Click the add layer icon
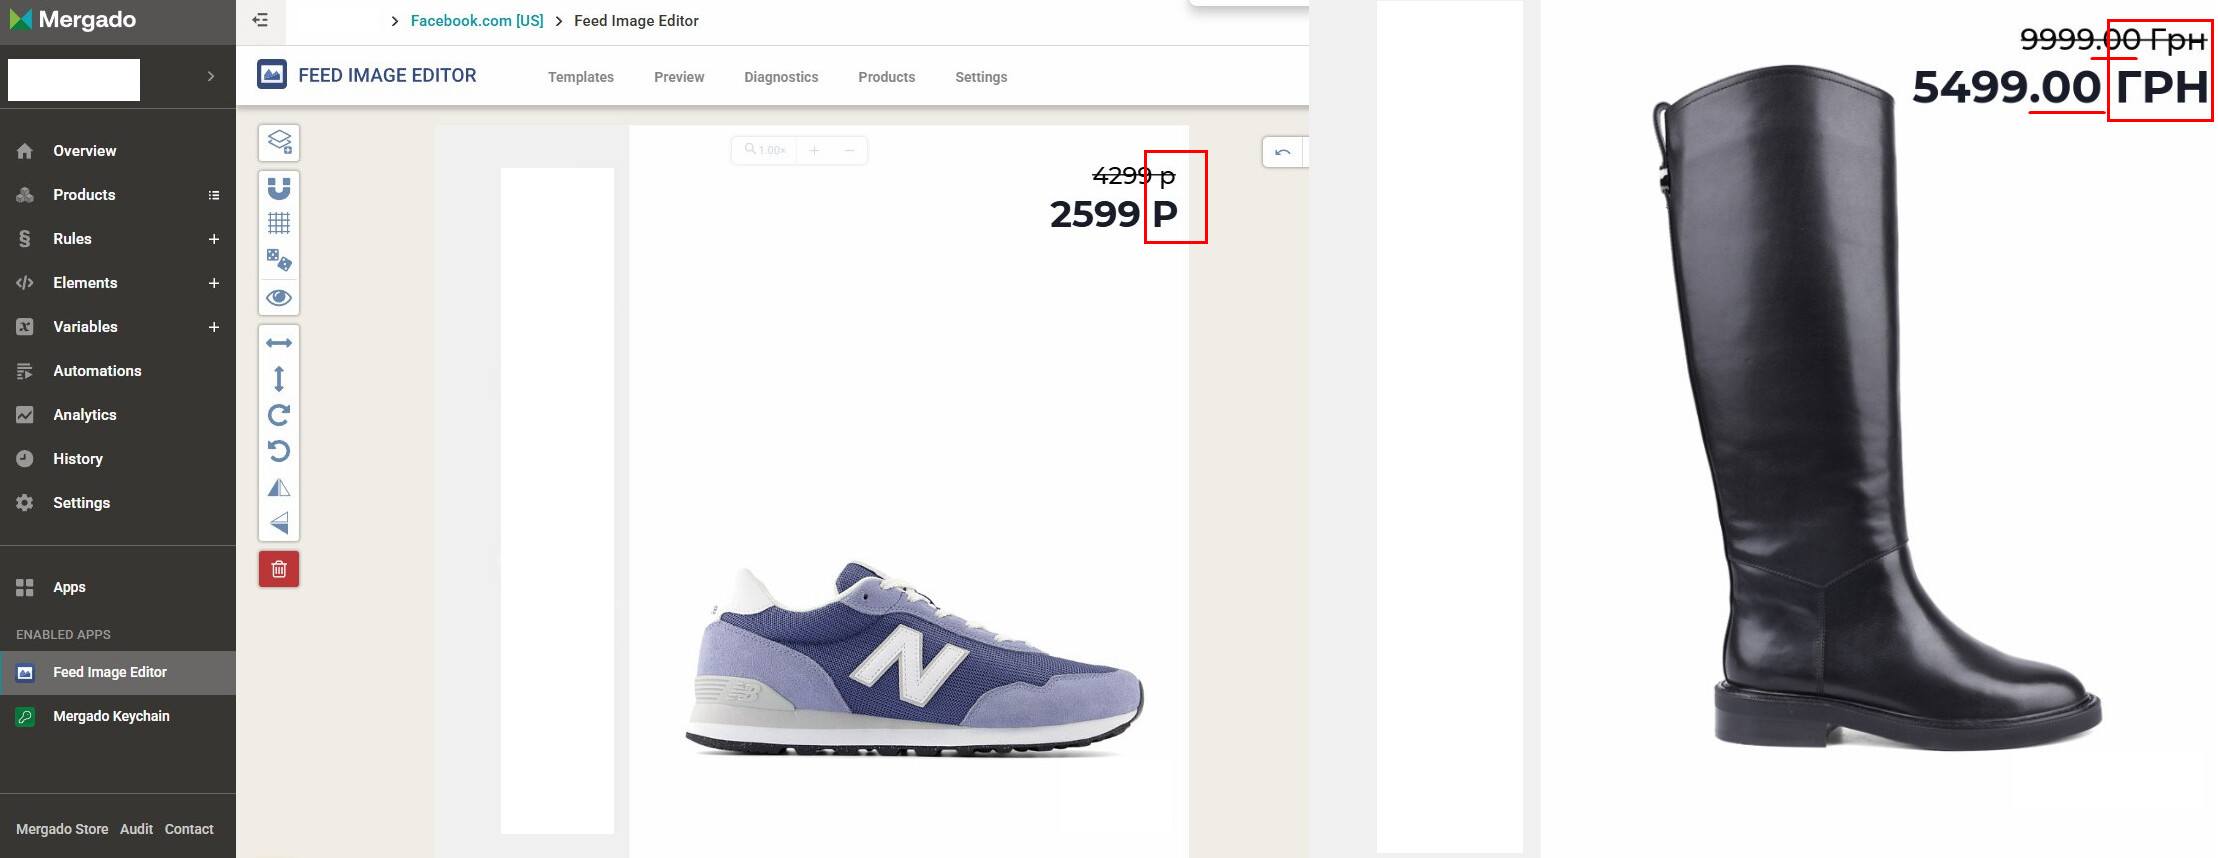The image size is (2218, 858). coord(279,143)
